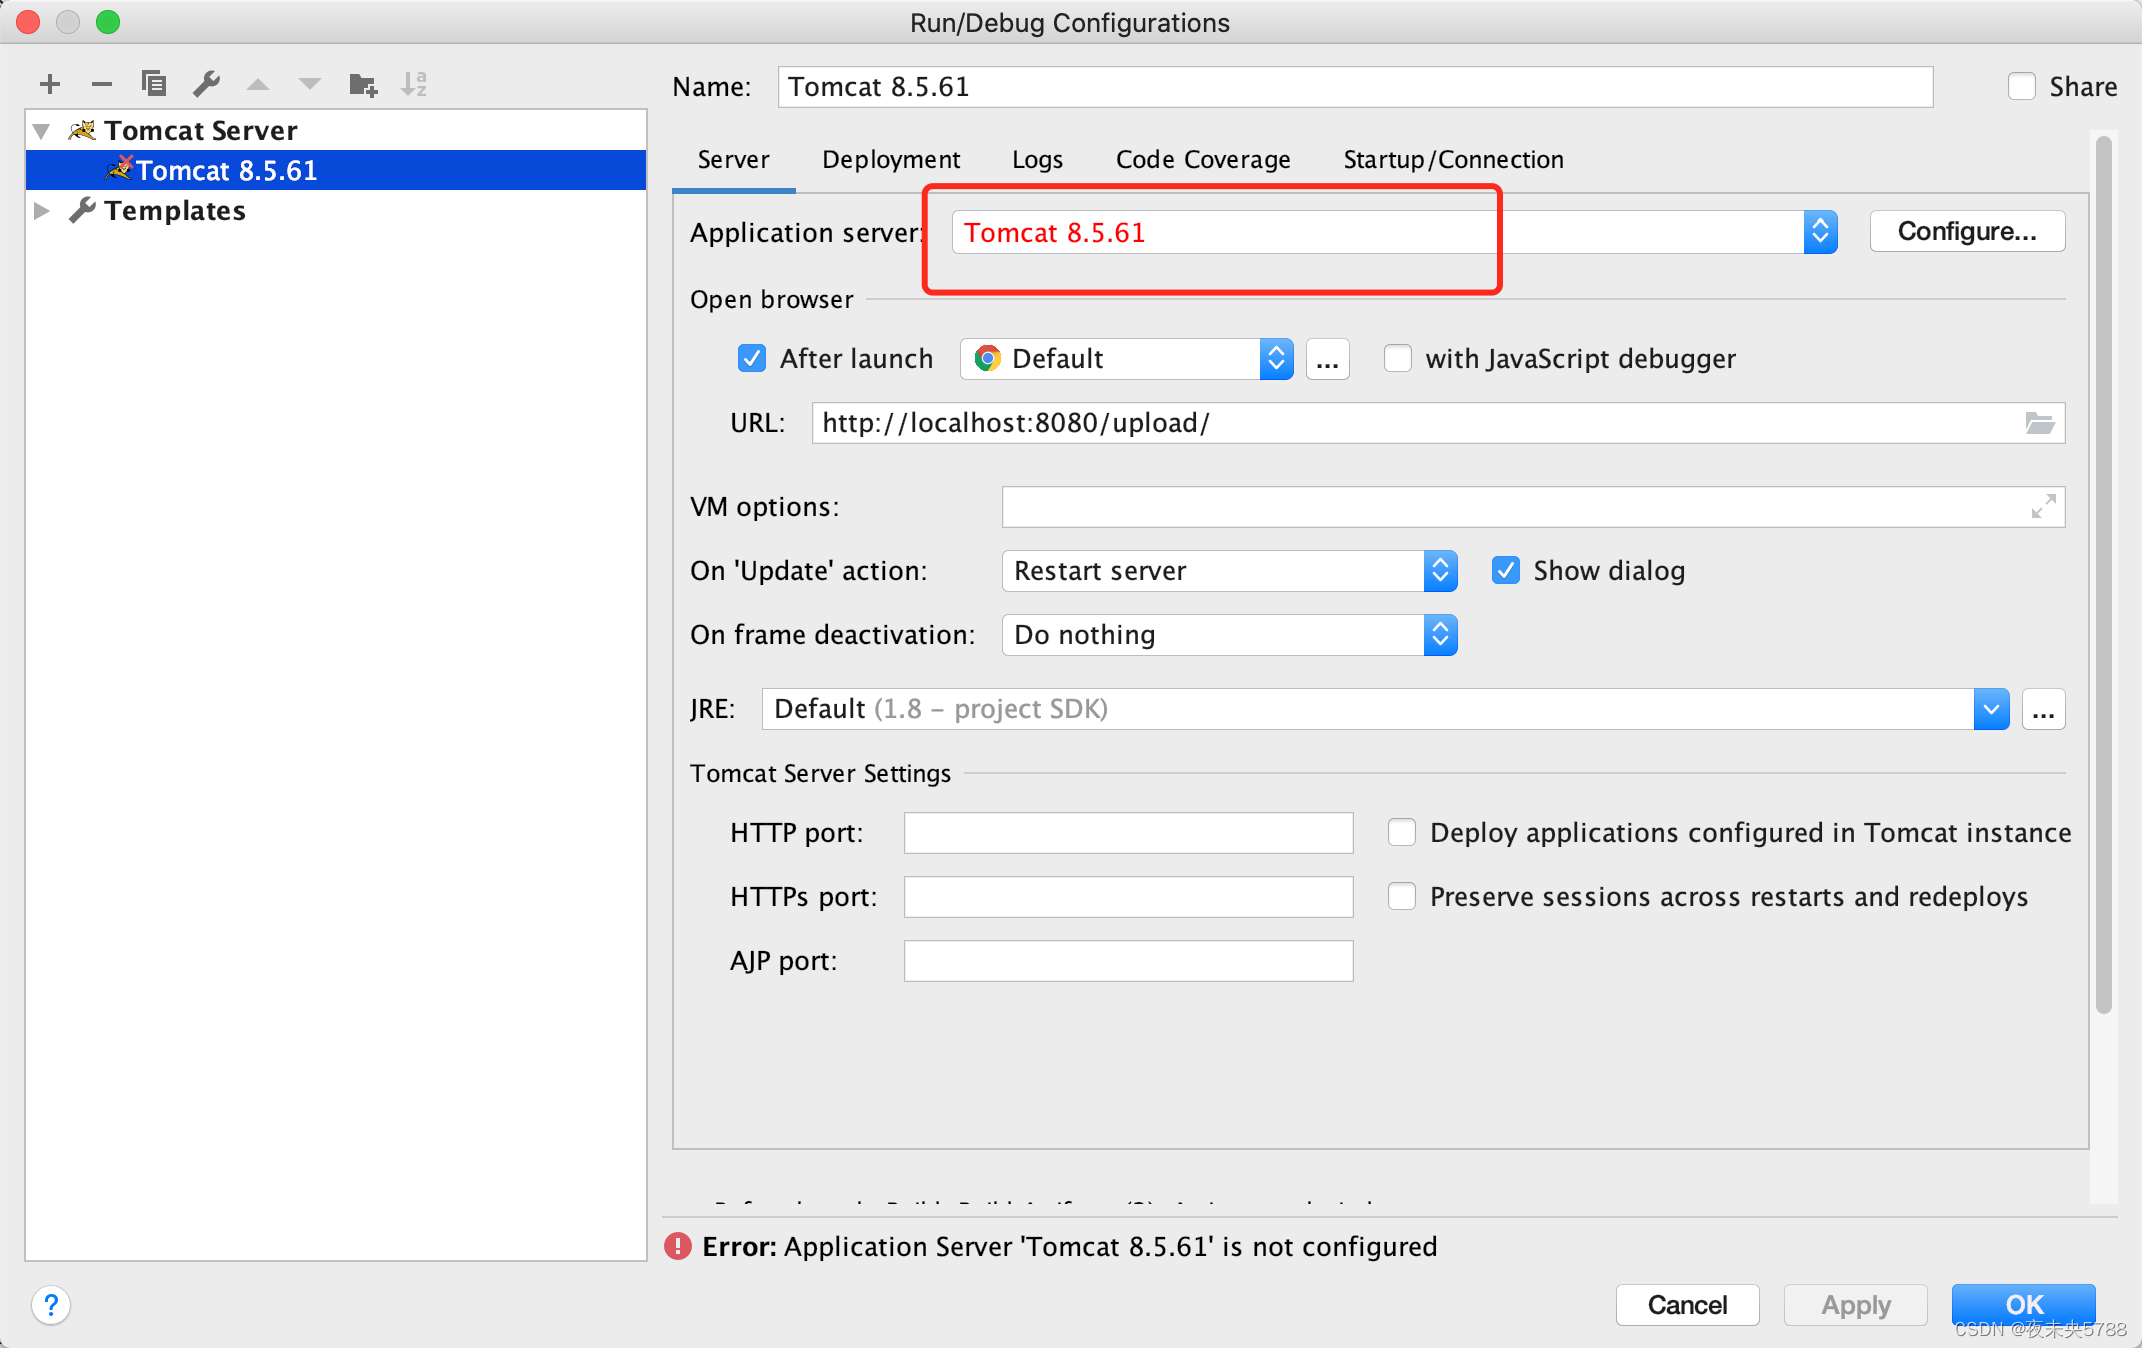Uncheck the After launch checkbox
Image resolution: width=2142 pixels, height=1348 pixels.
751,359
